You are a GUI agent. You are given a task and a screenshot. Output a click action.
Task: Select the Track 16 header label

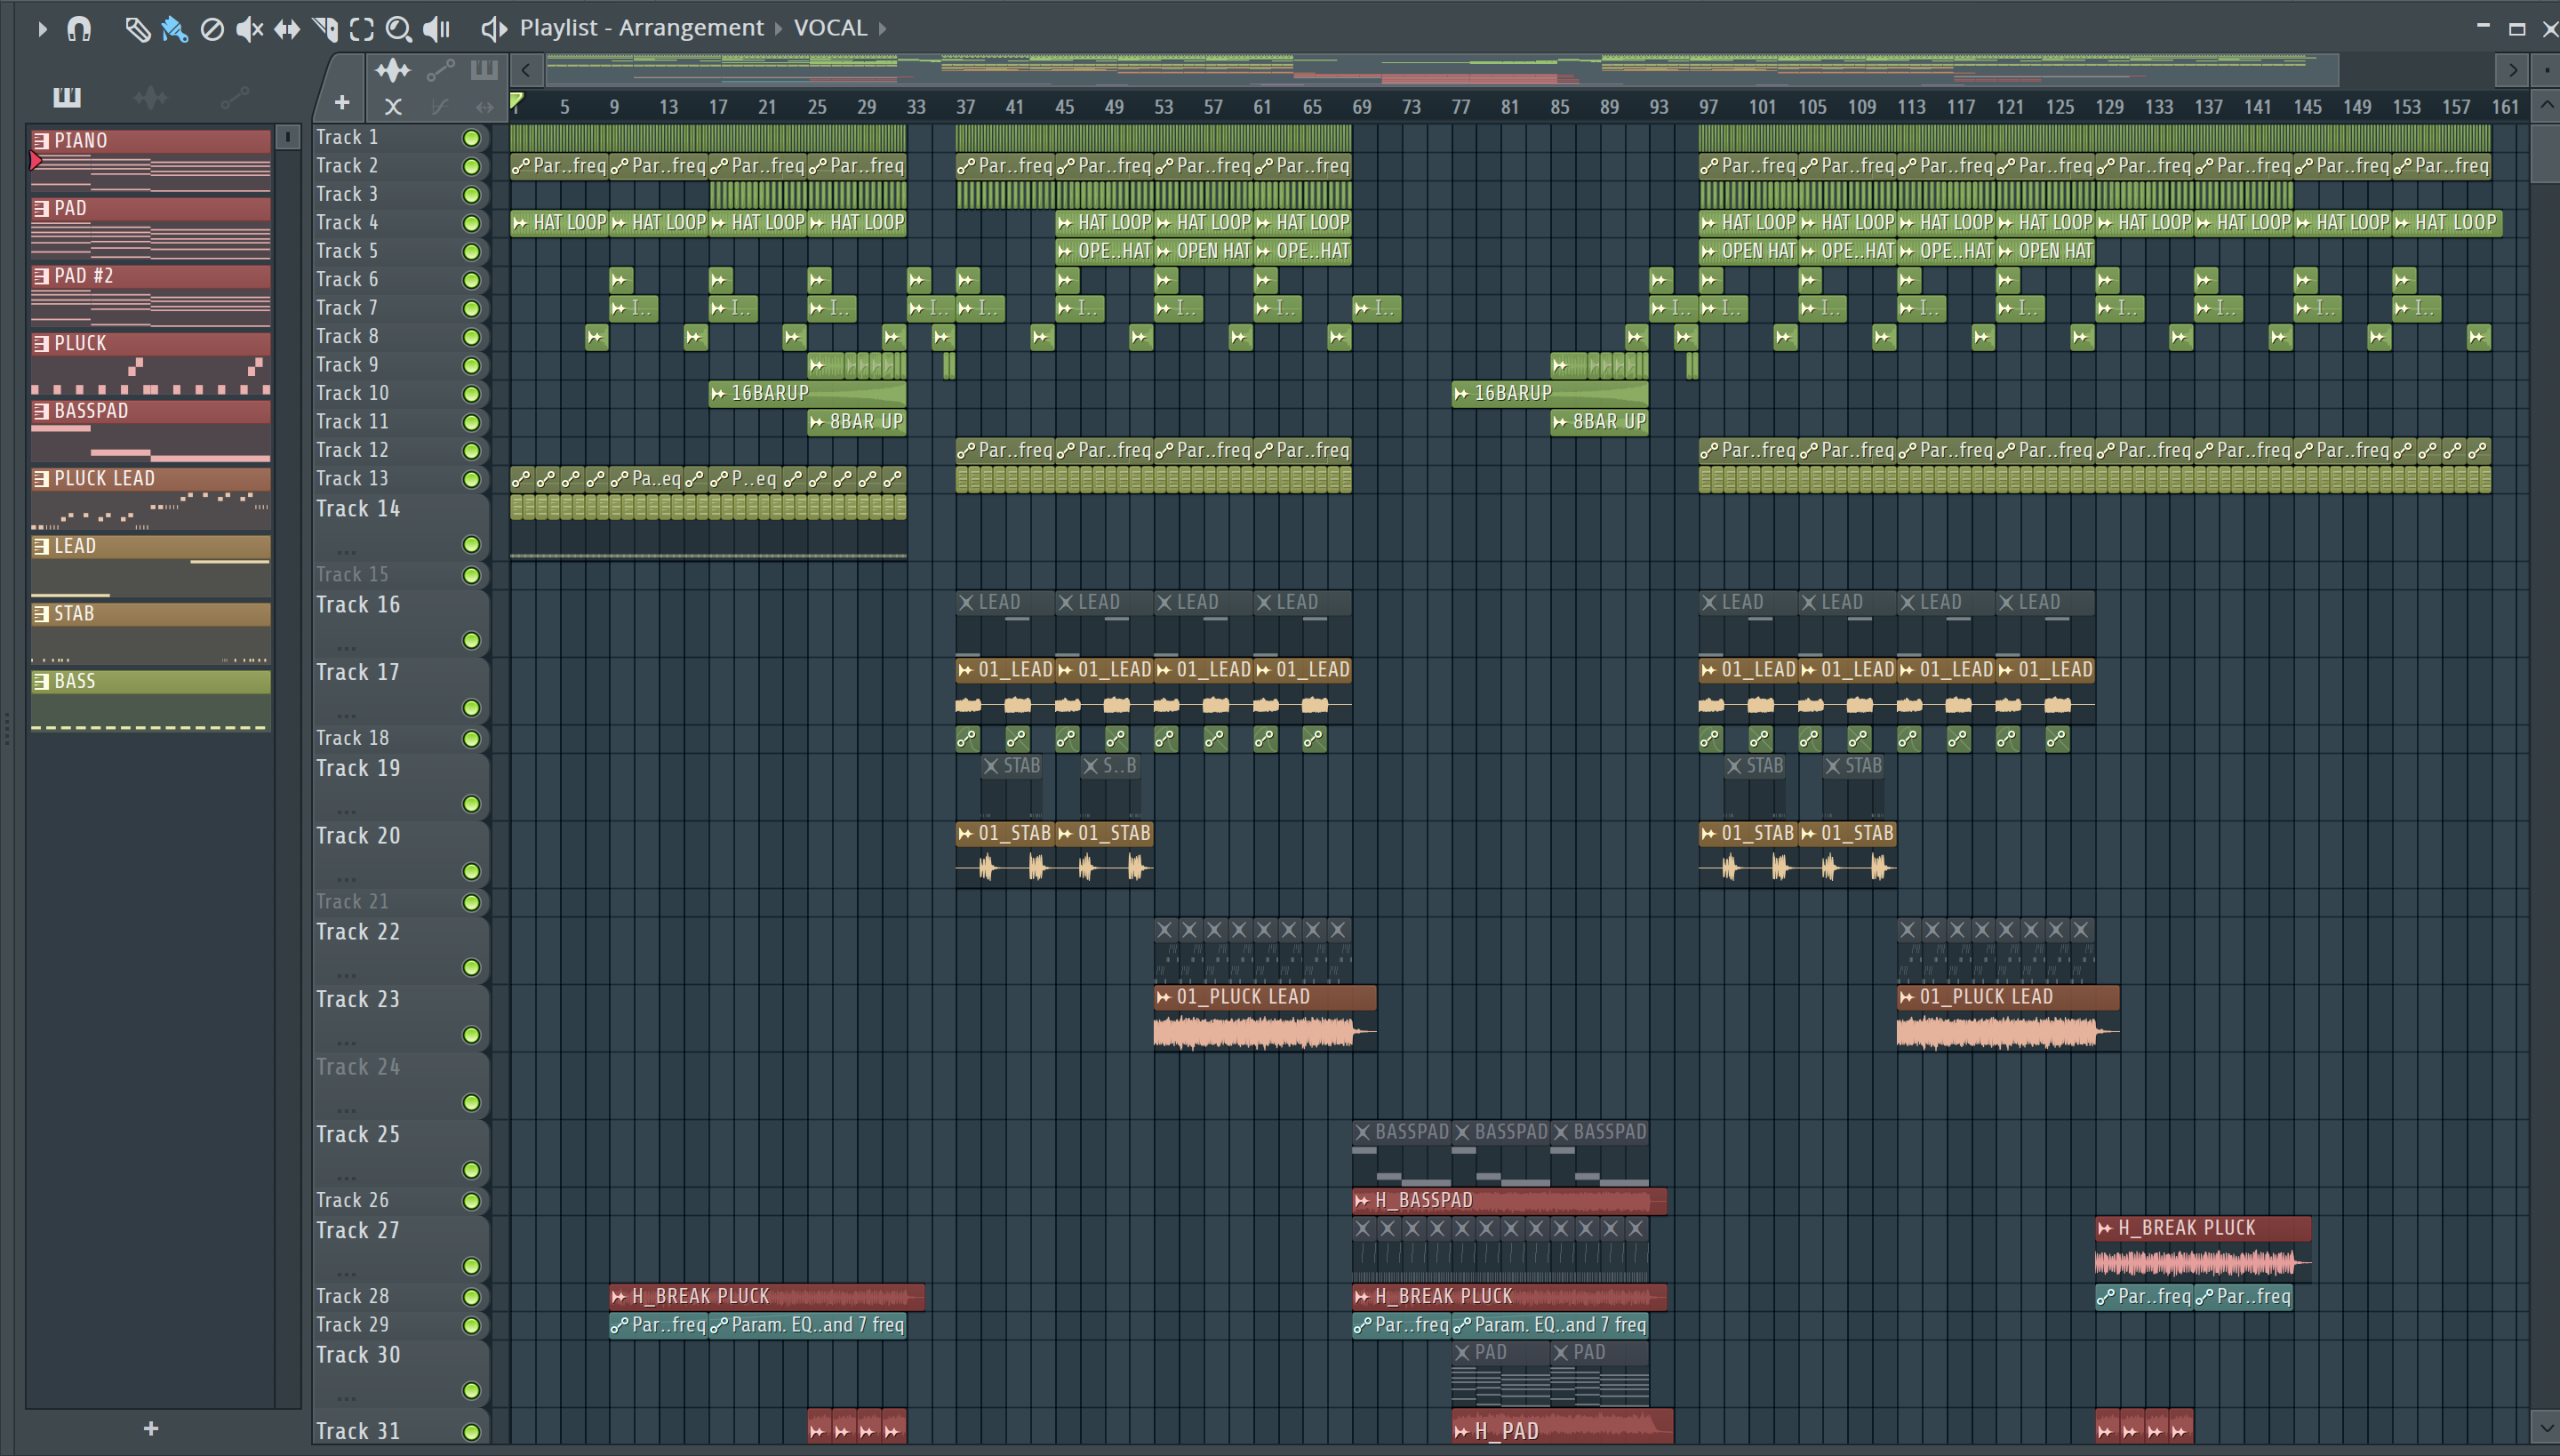(357, 605)
